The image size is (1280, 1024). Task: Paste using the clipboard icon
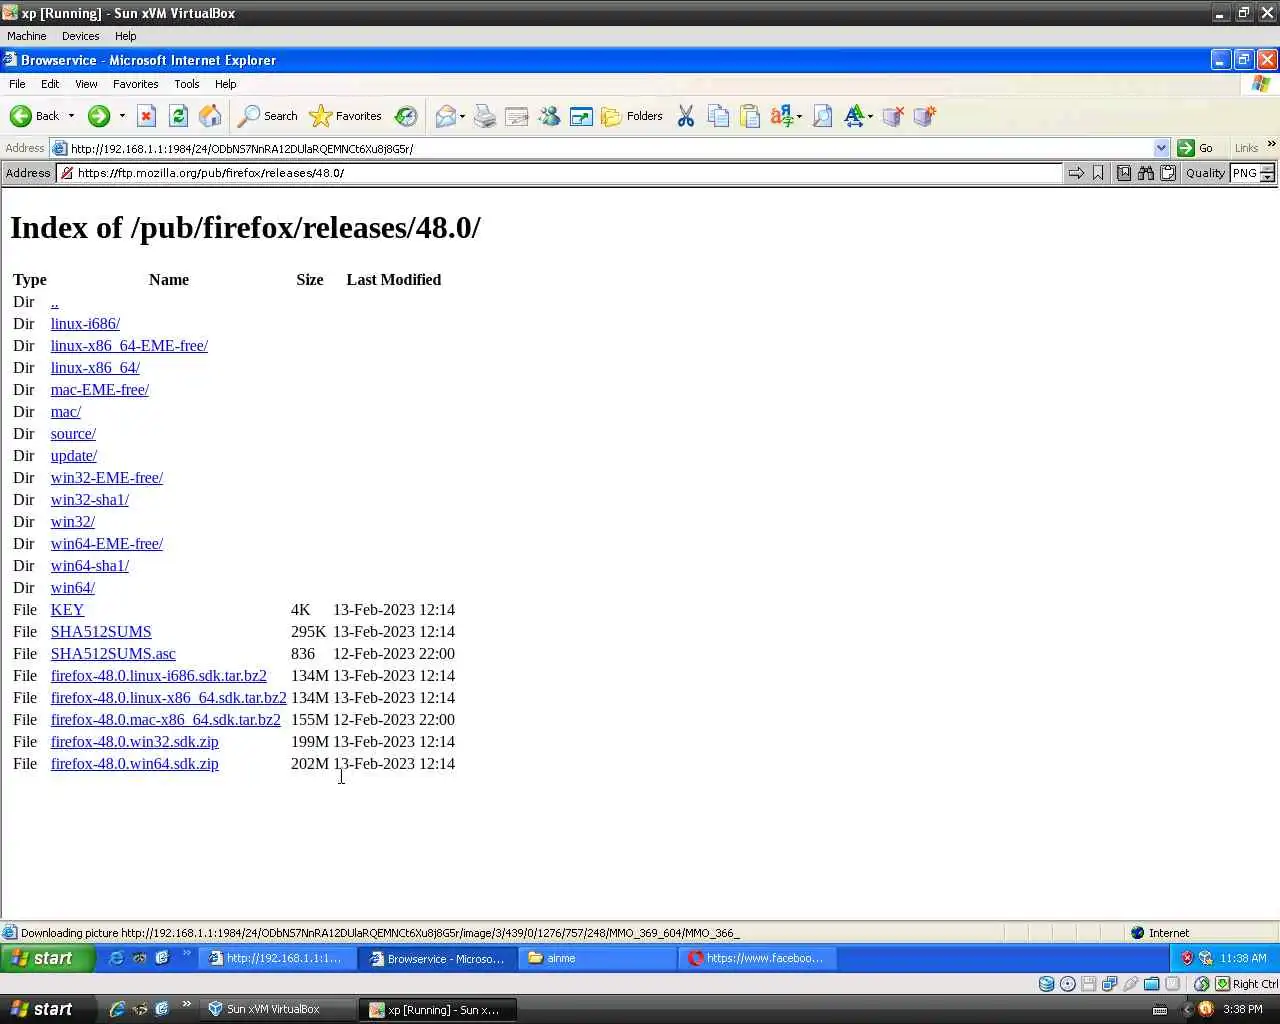point(750,116)
